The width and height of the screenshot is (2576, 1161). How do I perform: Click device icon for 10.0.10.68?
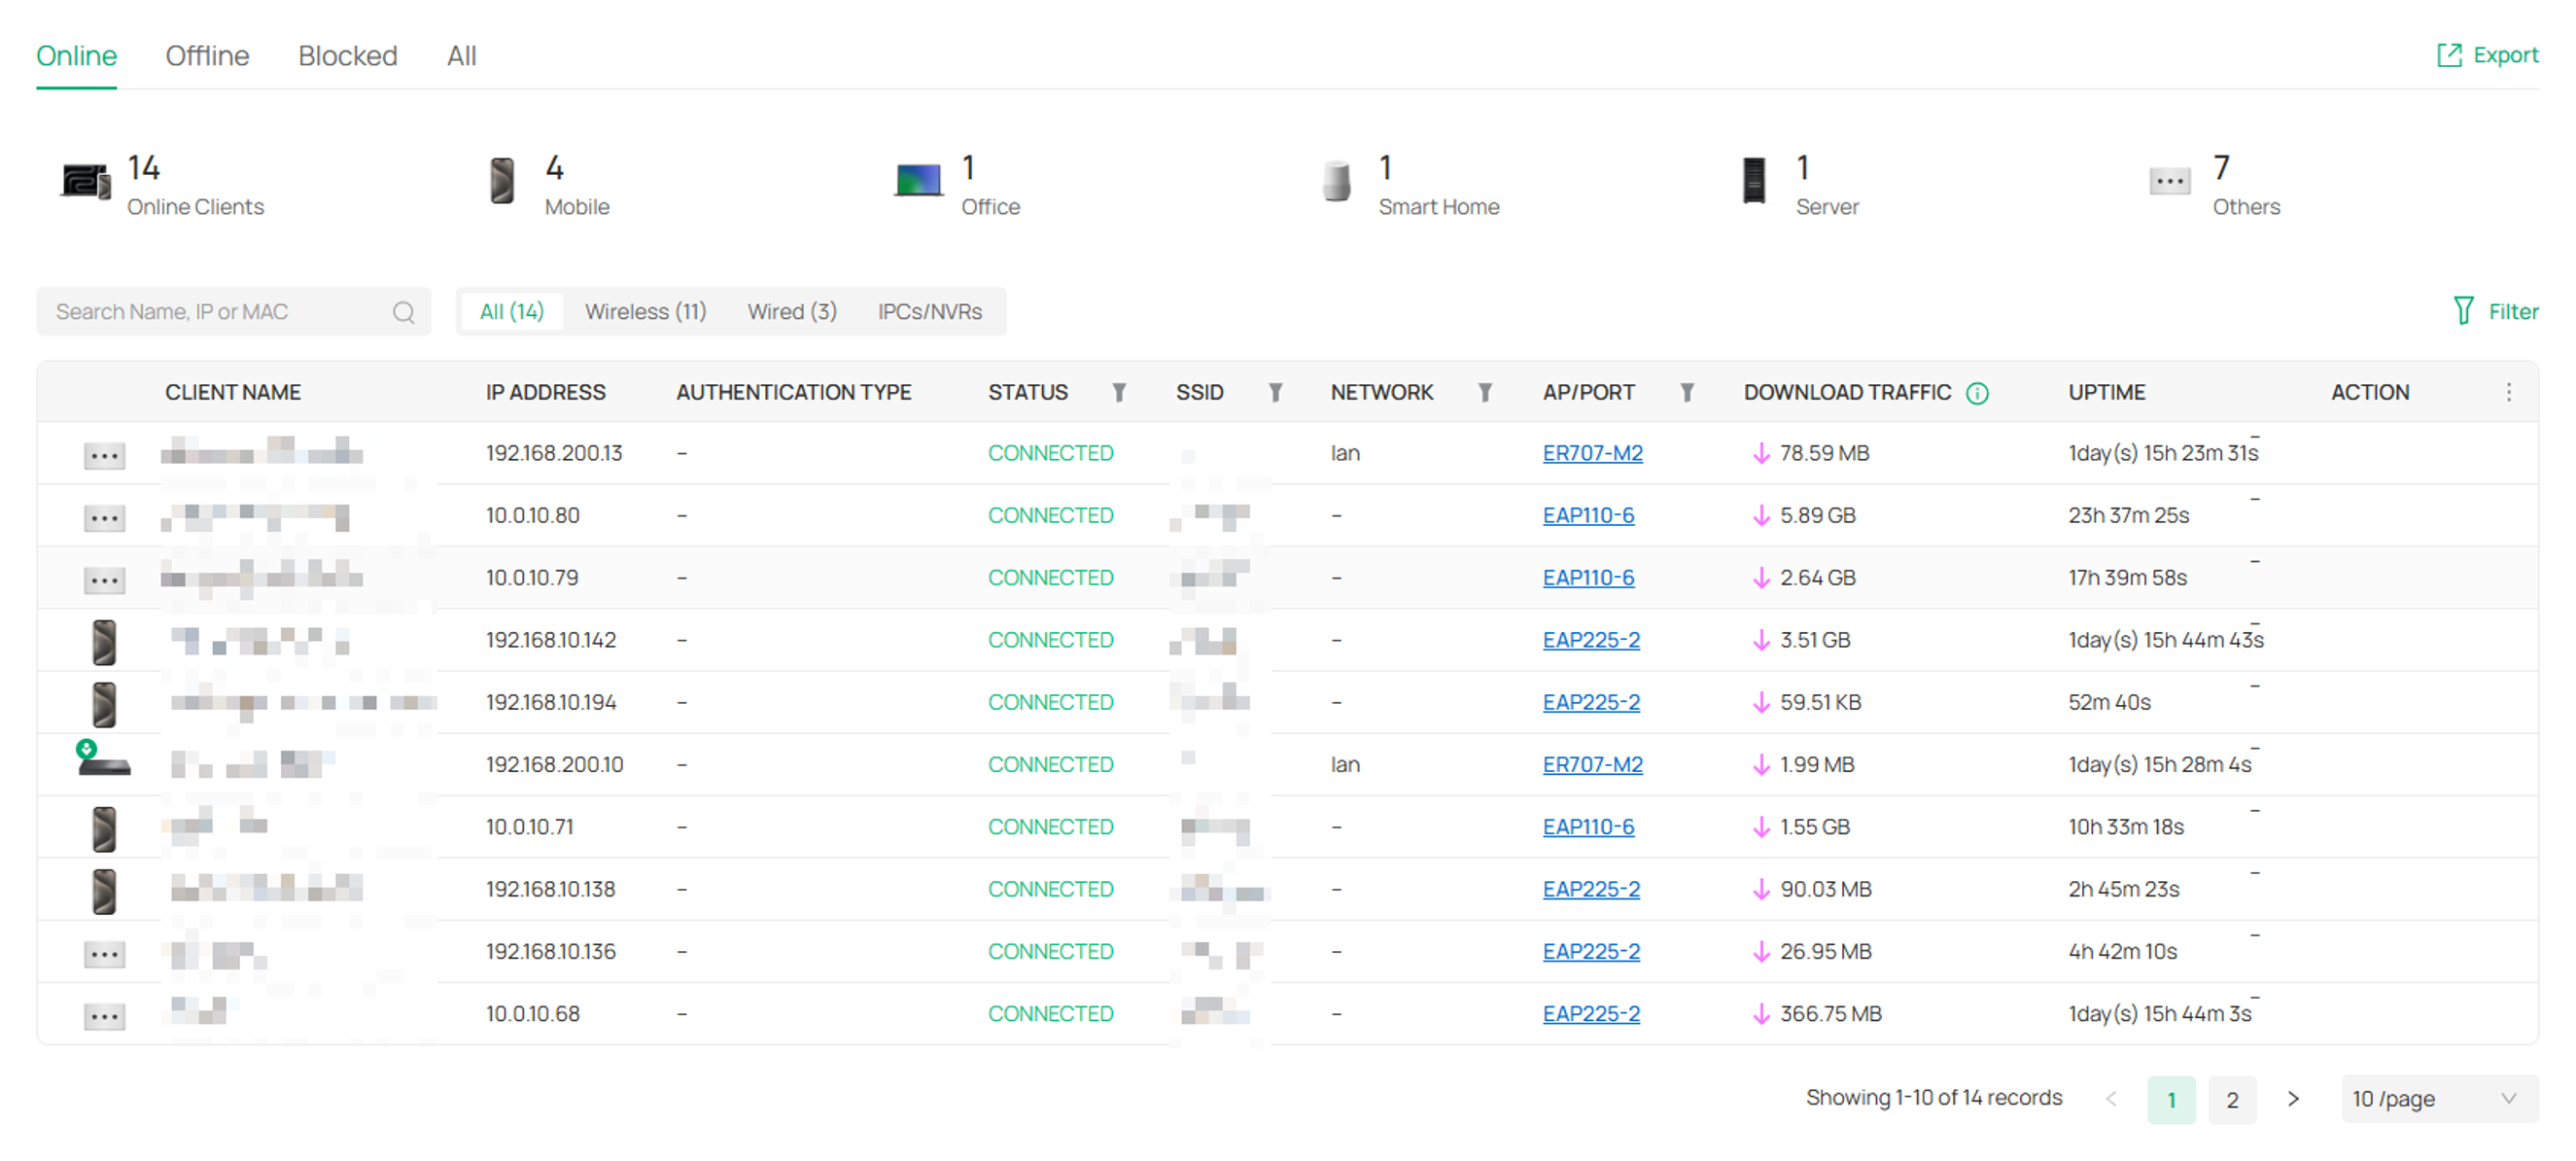click(104, 1016)
